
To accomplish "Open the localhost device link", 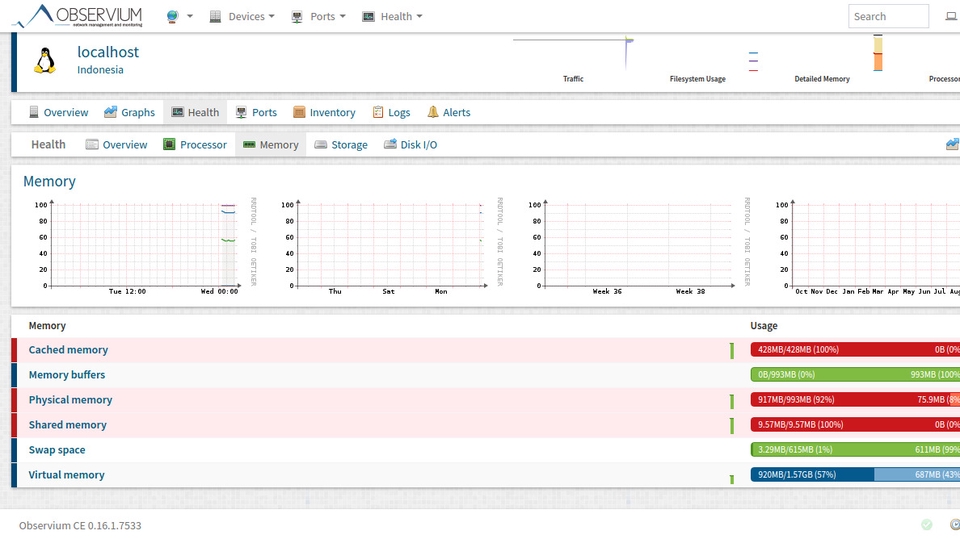I will tap(108, 52).
